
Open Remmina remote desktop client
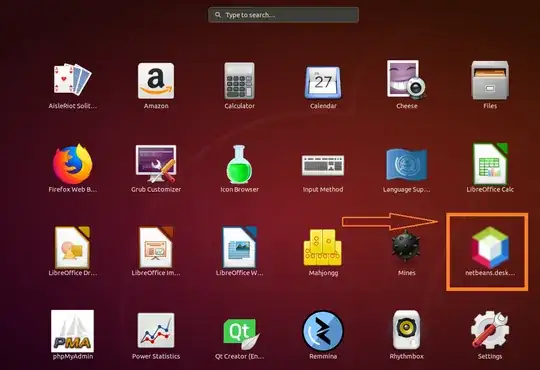click(x=323, y=331)
